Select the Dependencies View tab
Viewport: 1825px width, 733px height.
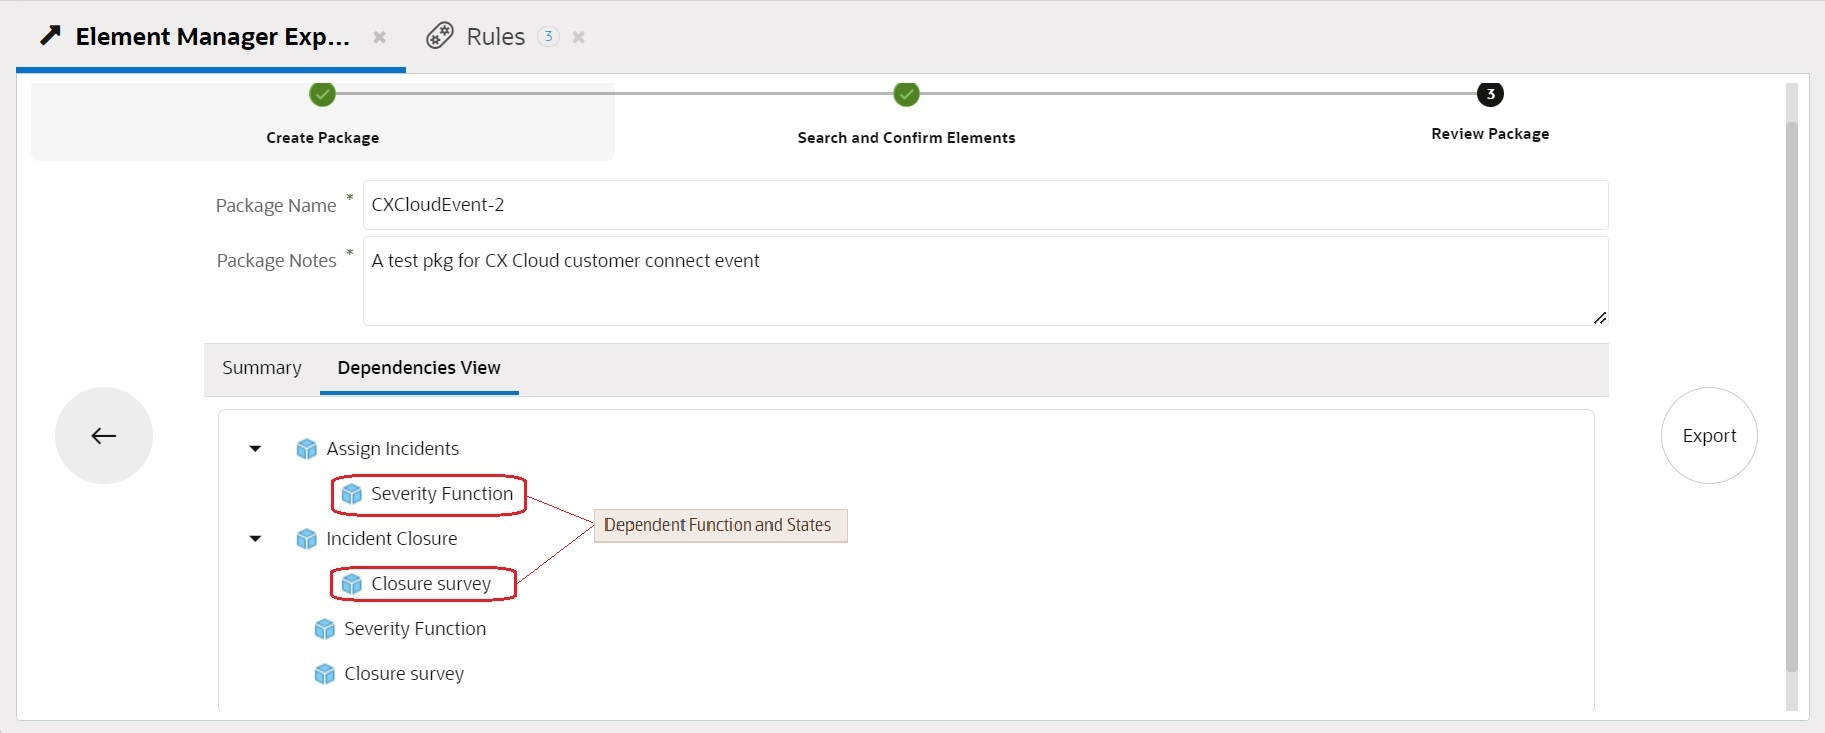[x=419, y=368]
